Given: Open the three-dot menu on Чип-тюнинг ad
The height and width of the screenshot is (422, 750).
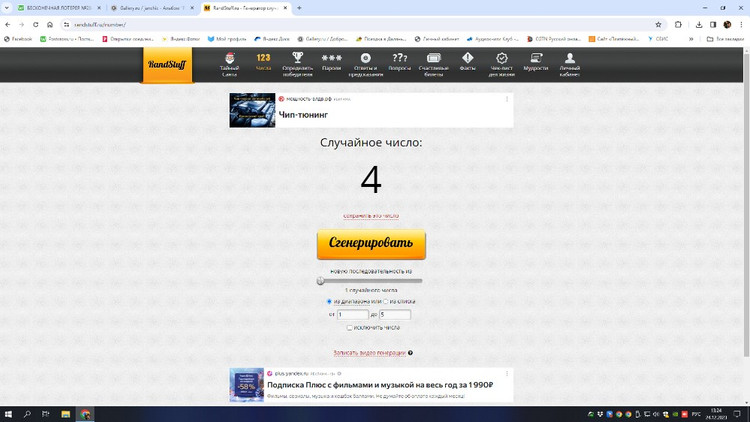Looking at the screenshot, I should [507, 99].
